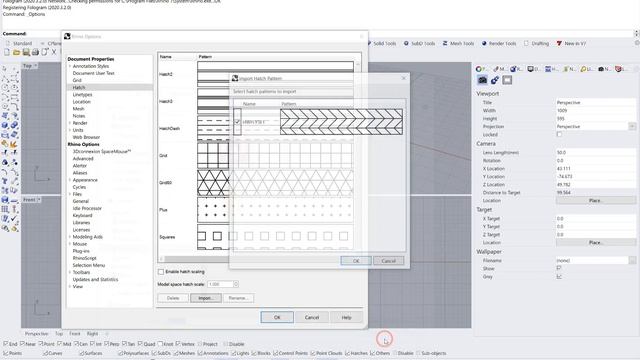Switch to the red shield panel tab
The image size is (640, 360).
click(x=621, y=69)
